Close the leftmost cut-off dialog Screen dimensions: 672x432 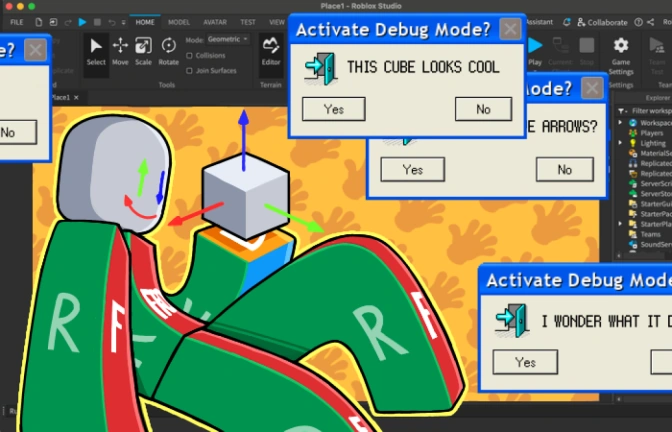35,50
